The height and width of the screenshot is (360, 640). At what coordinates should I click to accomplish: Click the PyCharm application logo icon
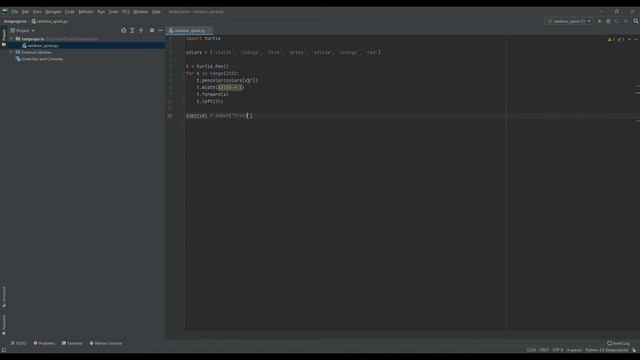click(5, 11)
